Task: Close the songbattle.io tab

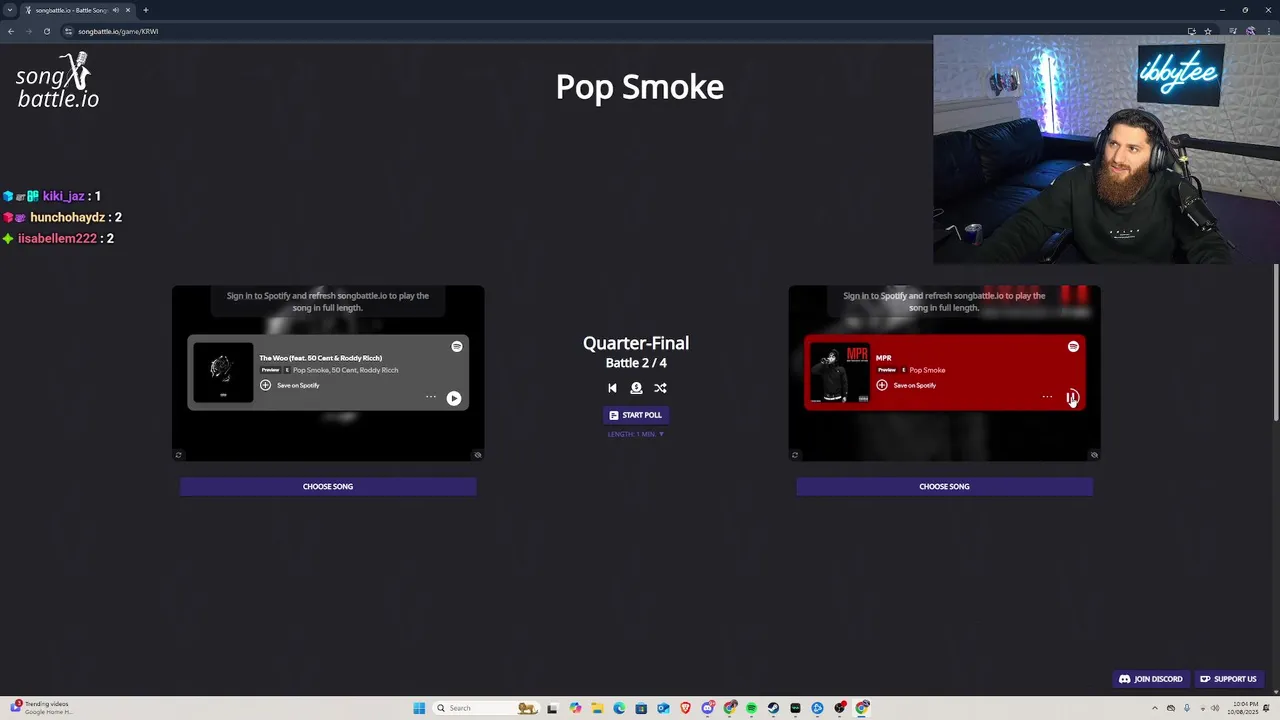Action: click(x=128, y=10)
